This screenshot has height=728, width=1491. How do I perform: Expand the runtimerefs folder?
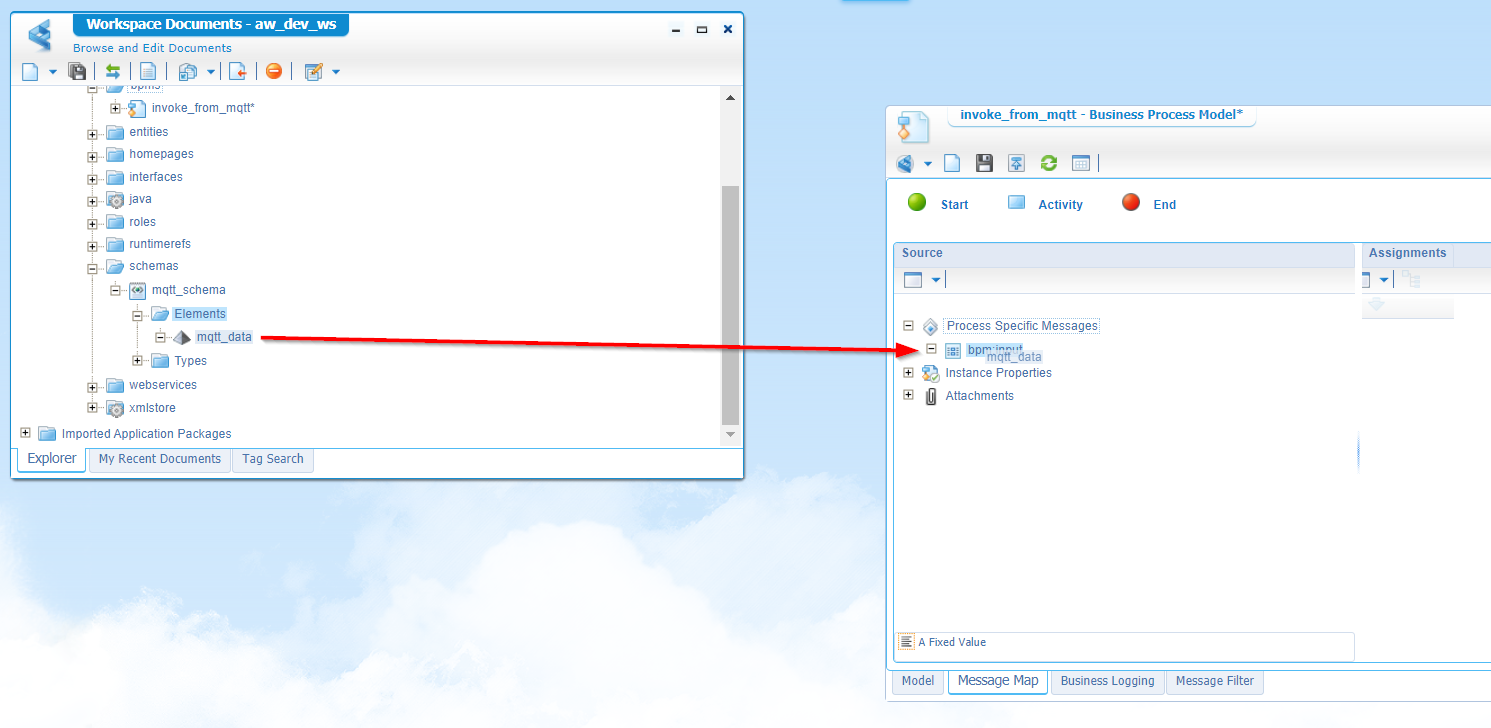[92, 246]
